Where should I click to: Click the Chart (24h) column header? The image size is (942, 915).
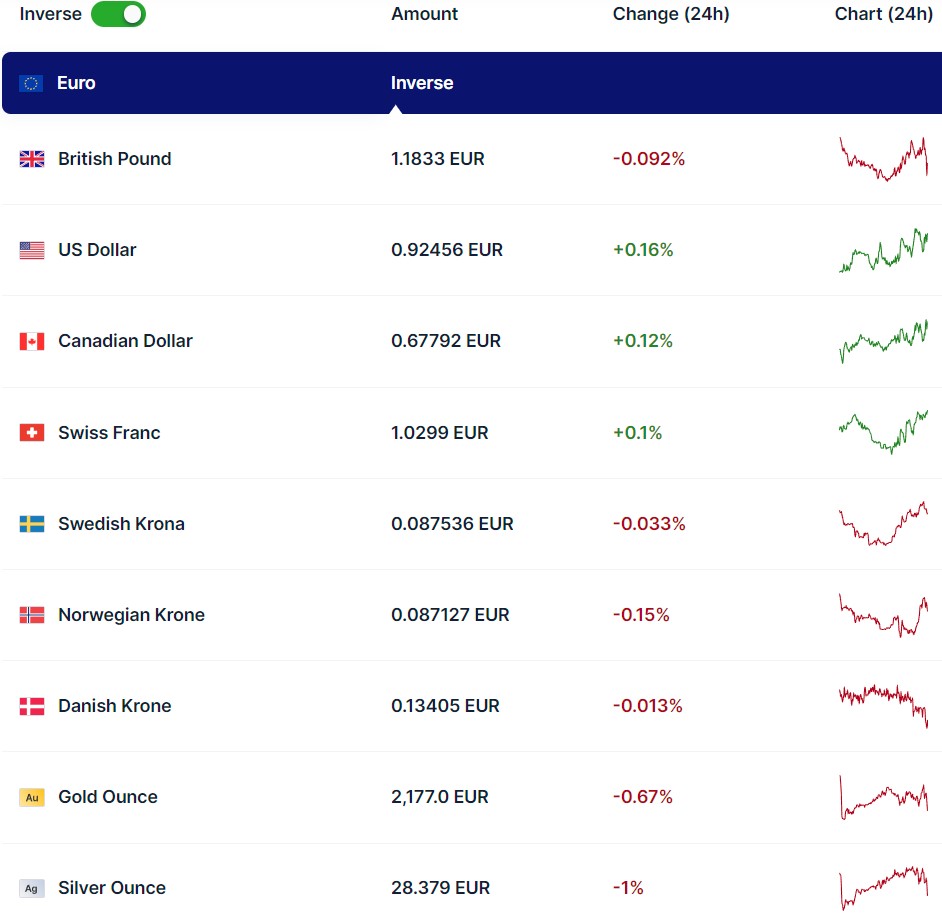point(883,14)
